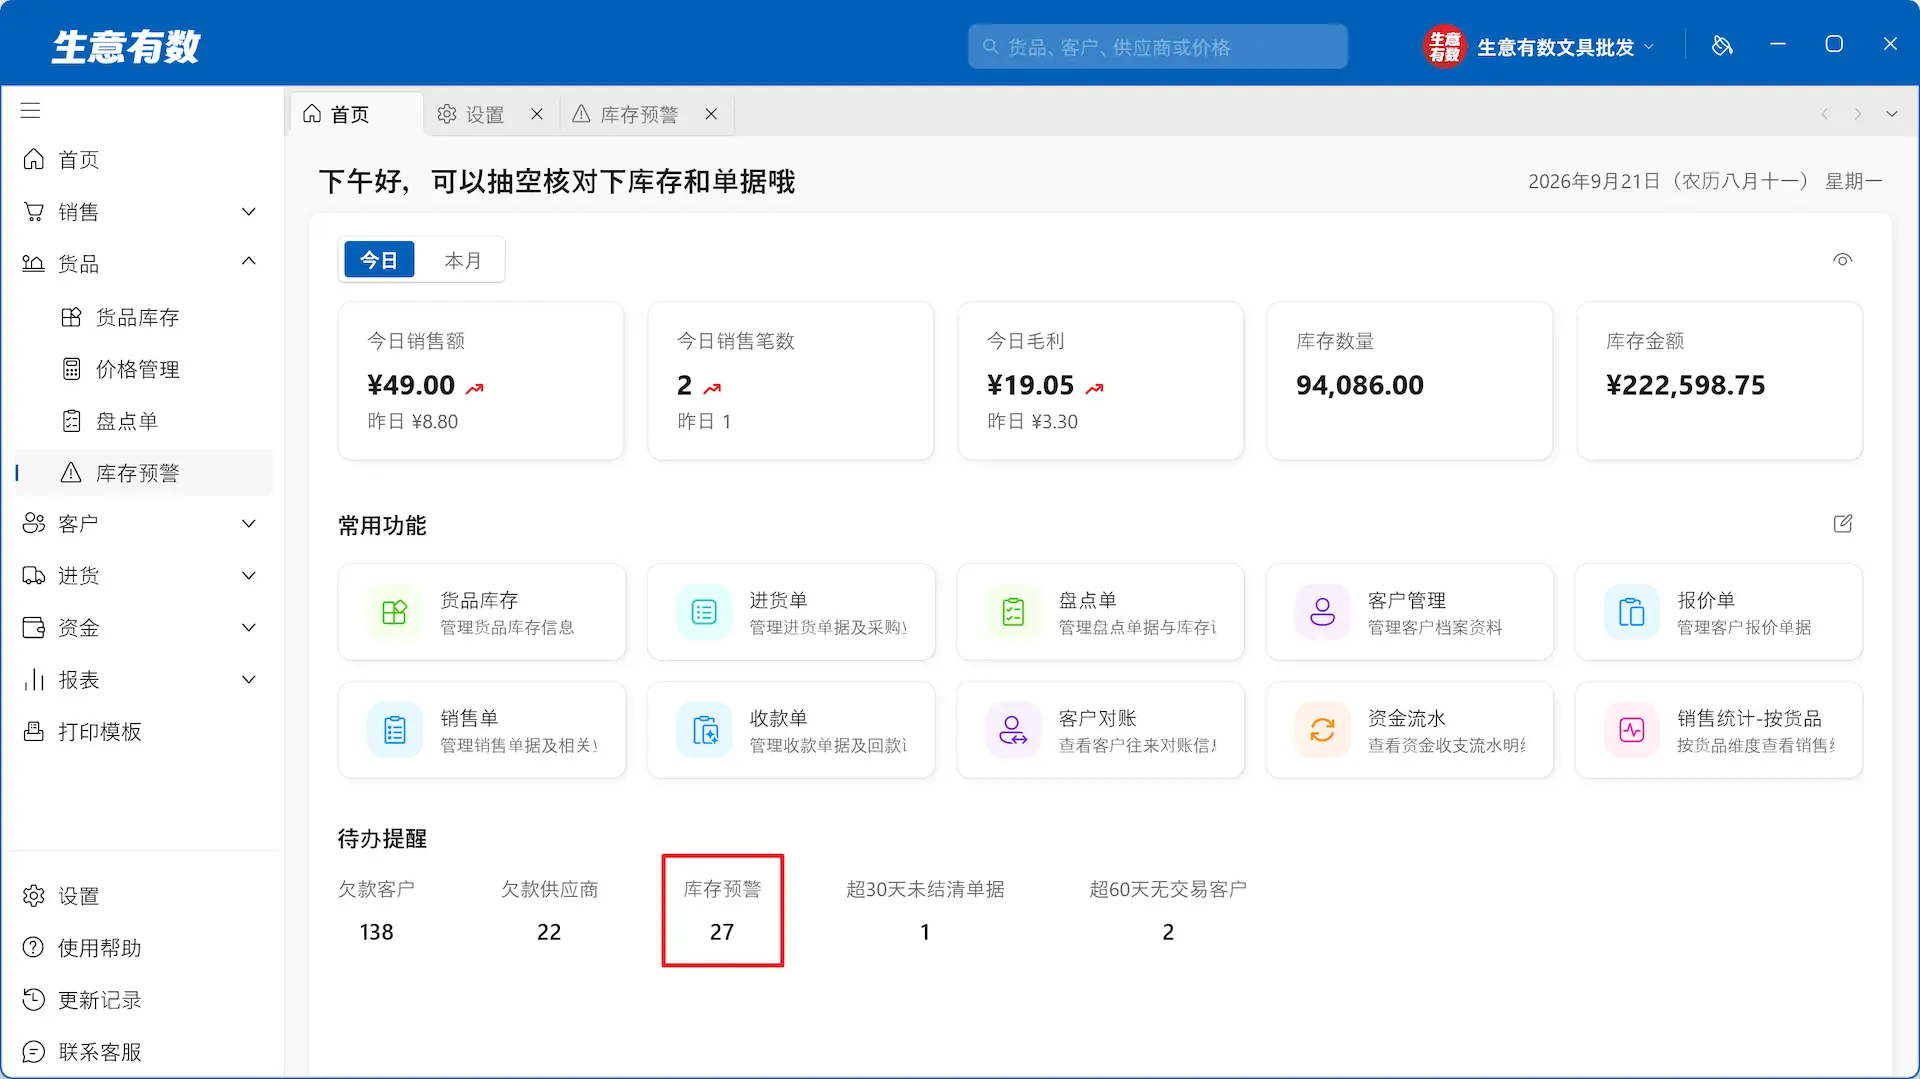Go to 首页 in the sidebar

tap(143, 160)
